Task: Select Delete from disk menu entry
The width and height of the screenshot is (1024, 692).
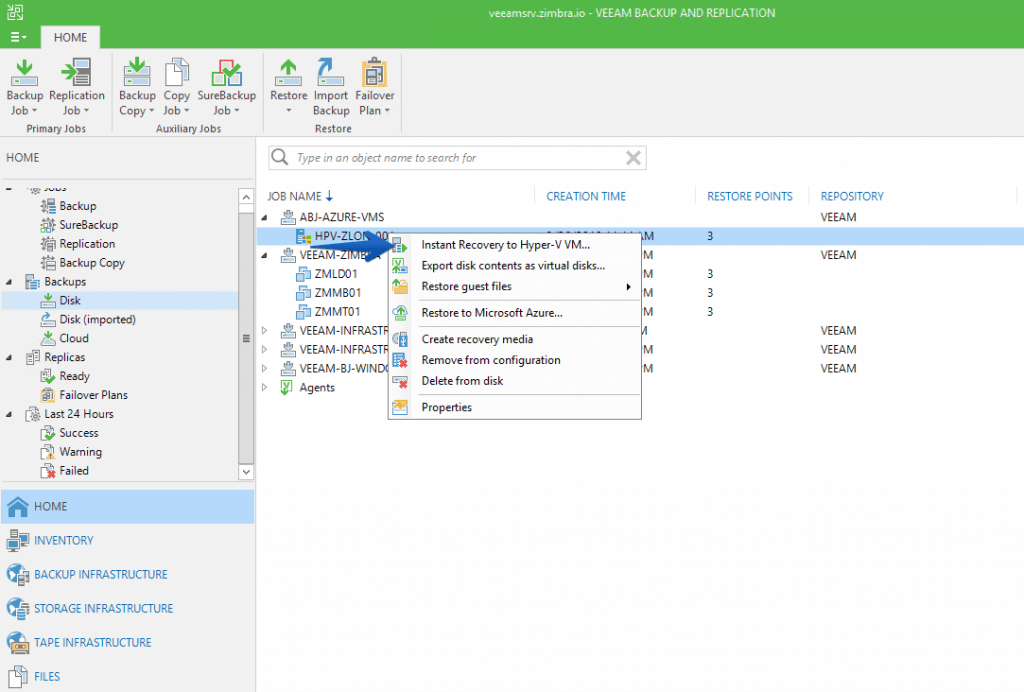Action: coord(515,381)
